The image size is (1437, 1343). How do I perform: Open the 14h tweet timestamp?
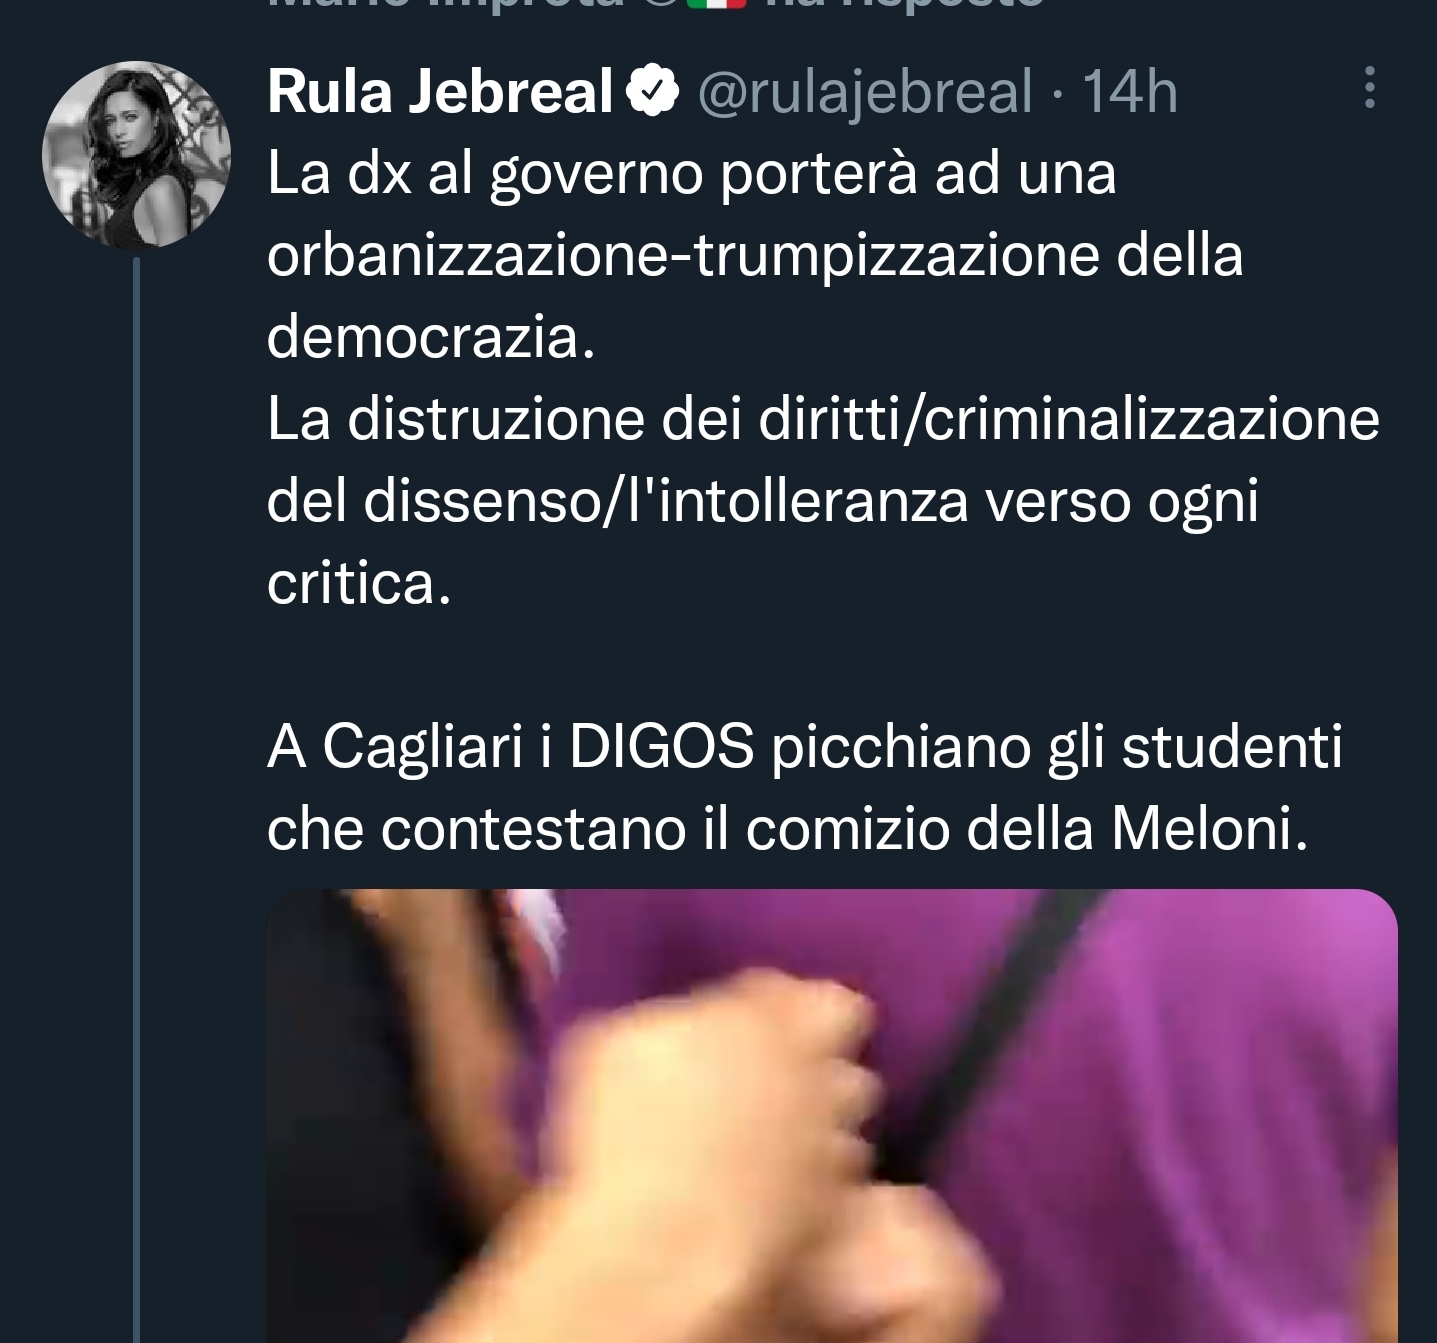pyautogui.click(x=1130, y=93)
